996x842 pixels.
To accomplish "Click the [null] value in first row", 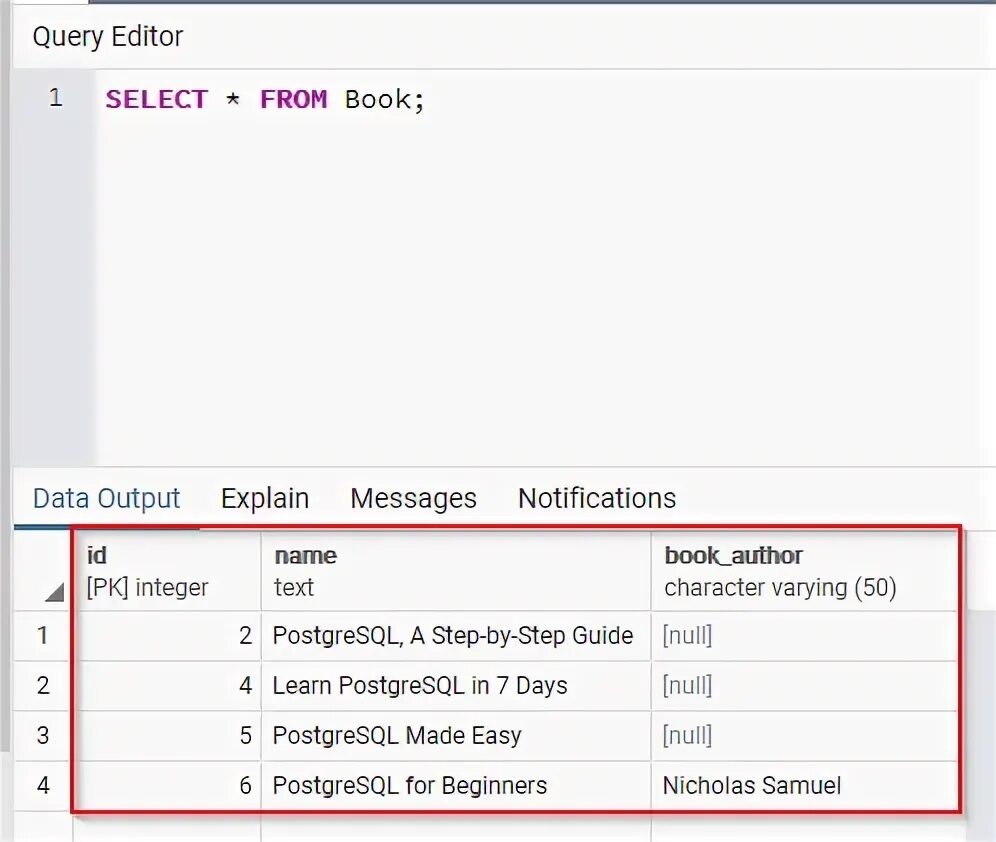I will tap(687, 636).
